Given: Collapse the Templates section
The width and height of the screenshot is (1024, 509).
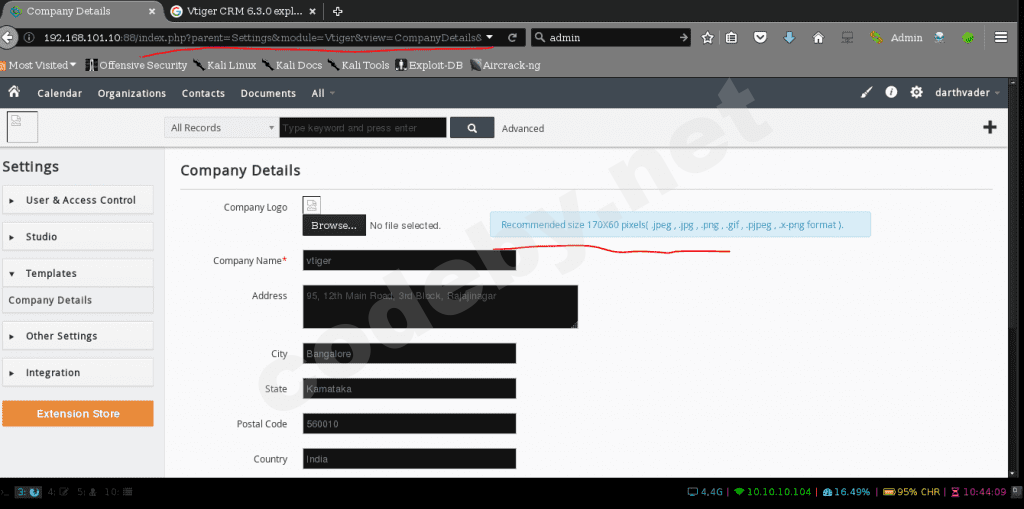Looking at the screenshot, I should coord(78,273).
